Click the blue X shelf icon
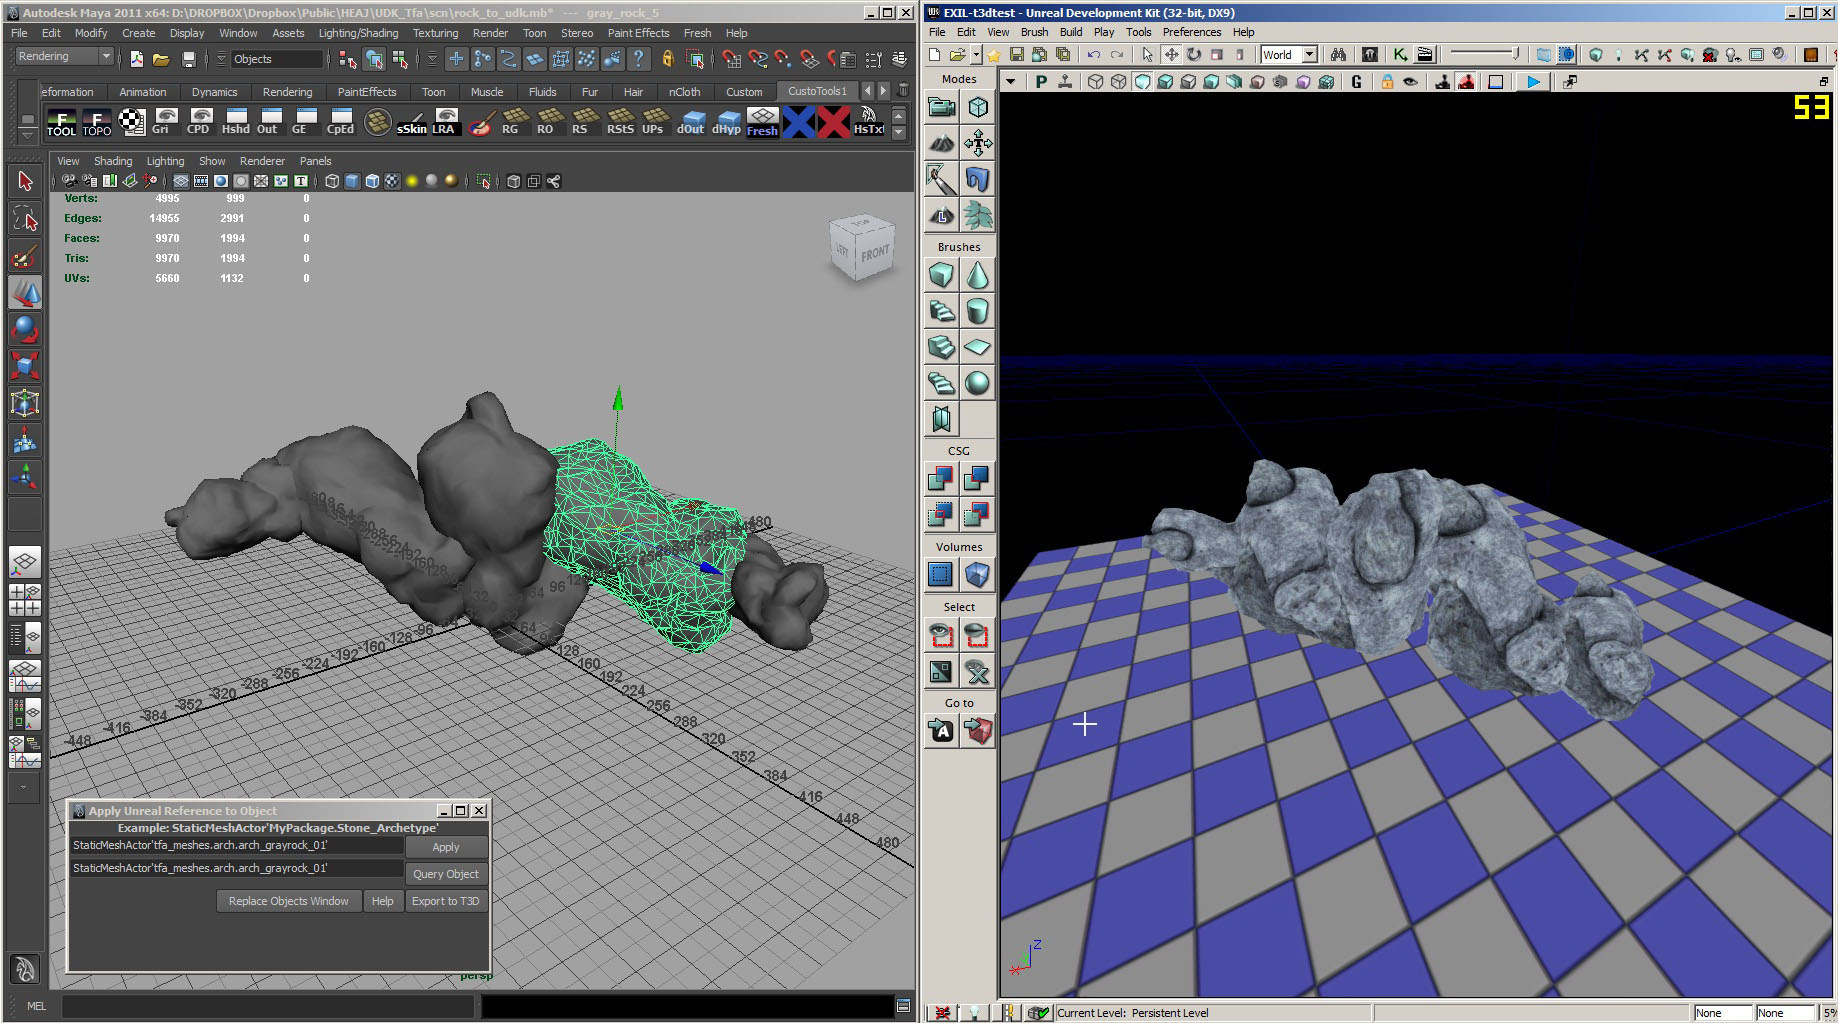The image size is (1838, 1023). [798, 122]
